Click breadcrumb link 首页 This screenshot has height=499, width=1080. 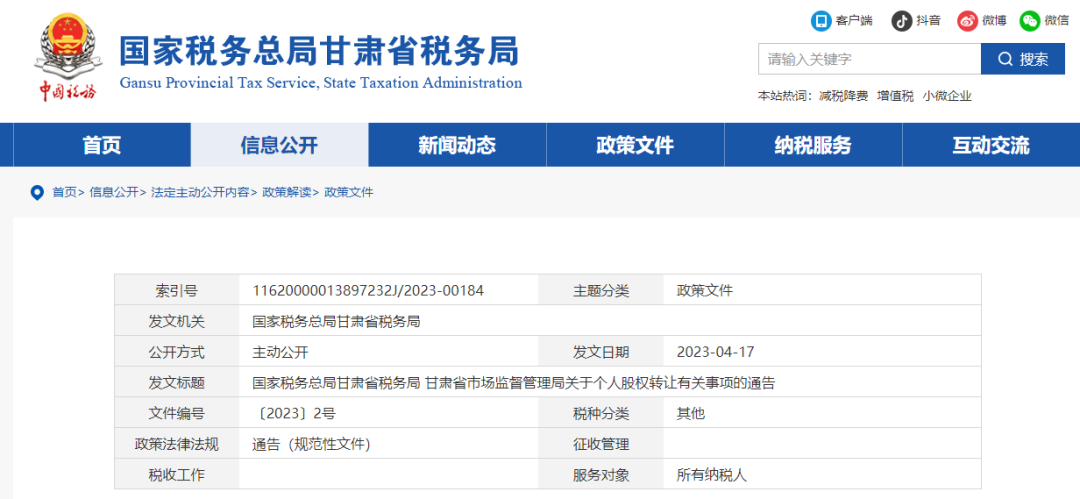click(65, 193)
